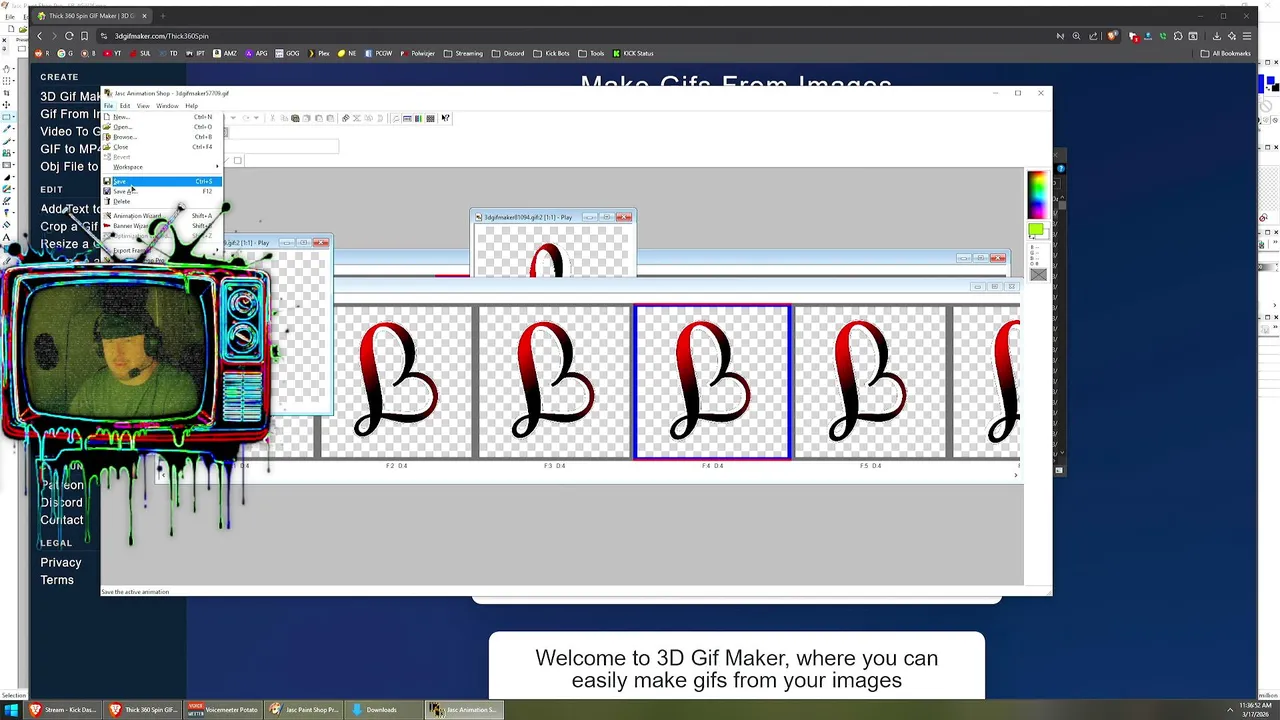Reload the 3dgifmaker page

tap(69, 36)
